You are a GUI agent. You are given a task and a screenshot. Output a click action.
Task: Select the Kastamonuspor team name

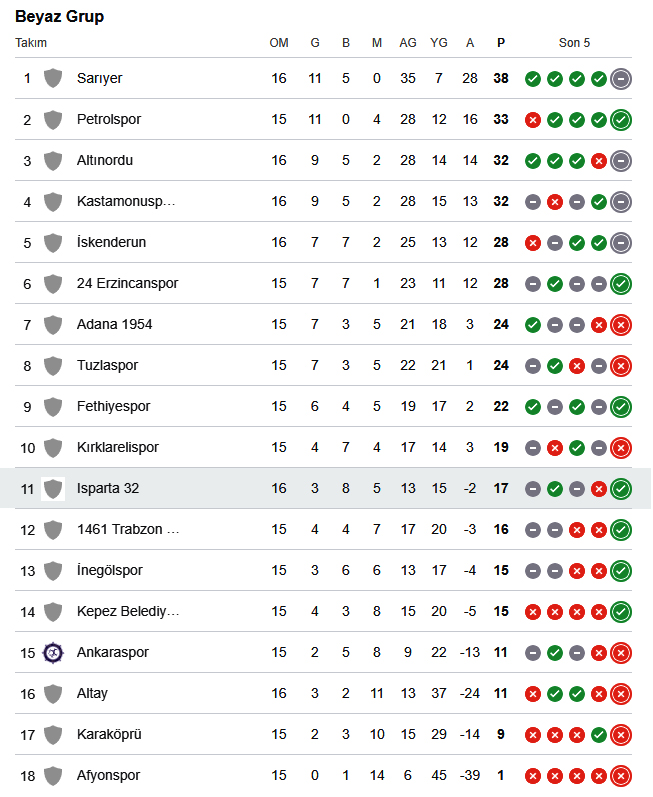[126, 201]
